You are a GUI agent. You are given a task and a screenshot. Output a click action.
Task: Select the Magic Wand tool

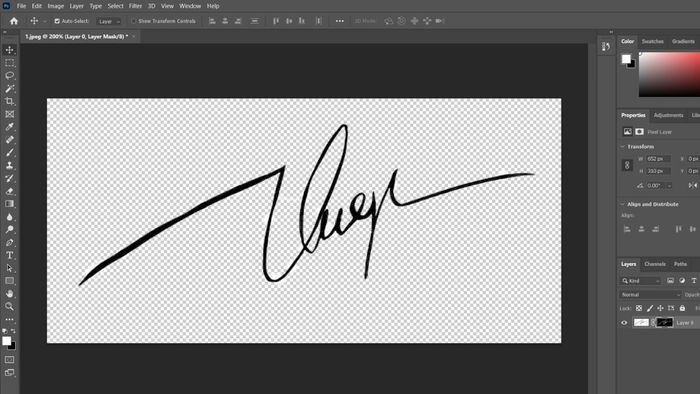9,88
